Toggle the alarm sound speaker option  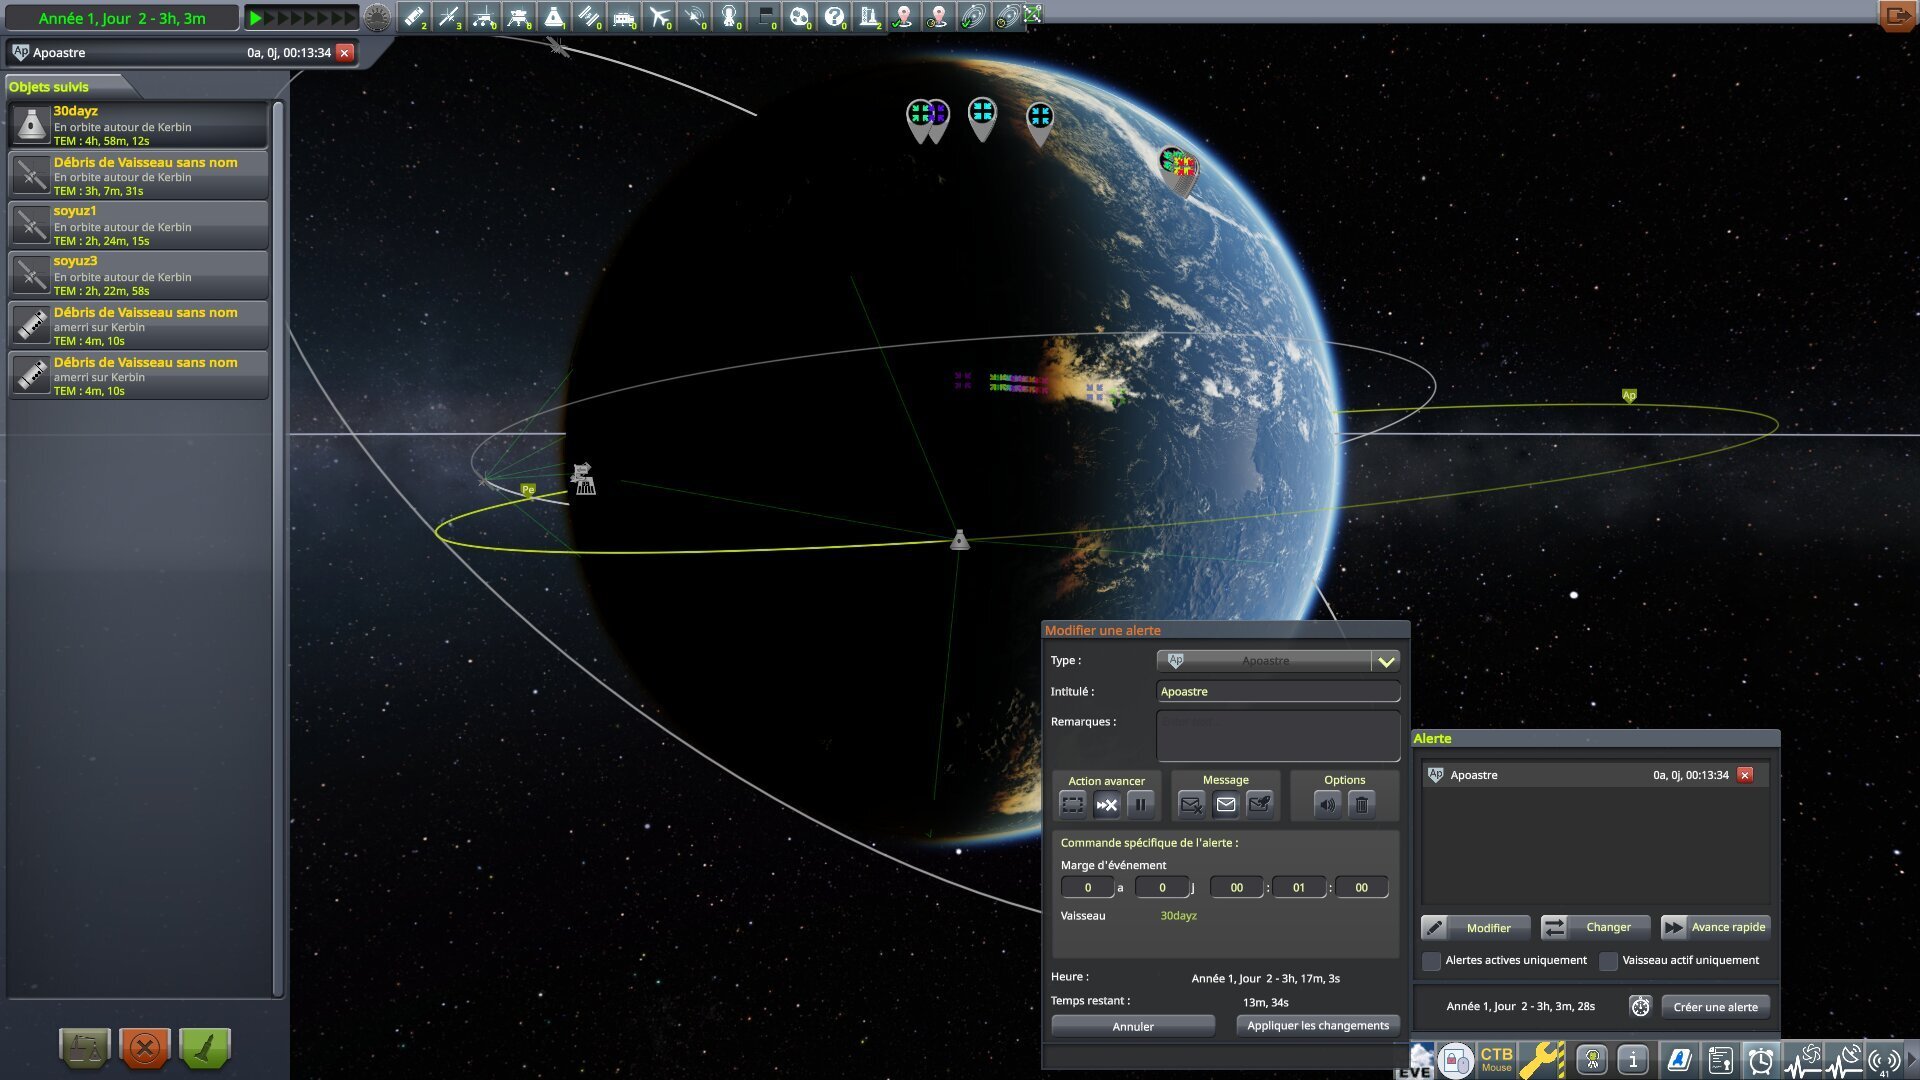coord(1327,804)
